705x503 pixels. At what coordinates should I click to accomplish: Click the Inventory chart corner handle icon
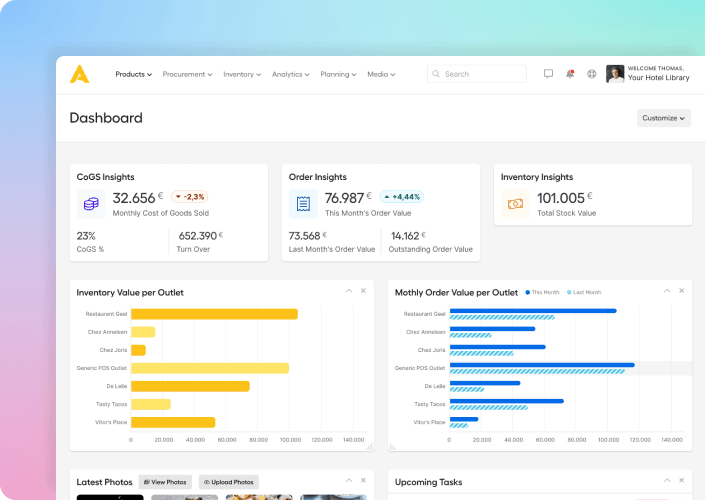(370, 446)
